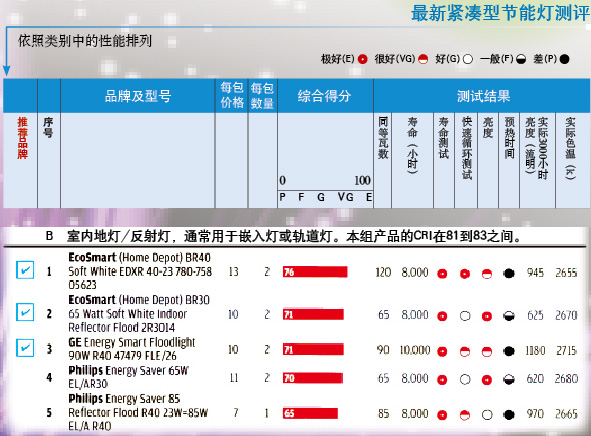Click the 快速循环测试 sub-header
Screen dimensions: 591x436
coord(467,148)
